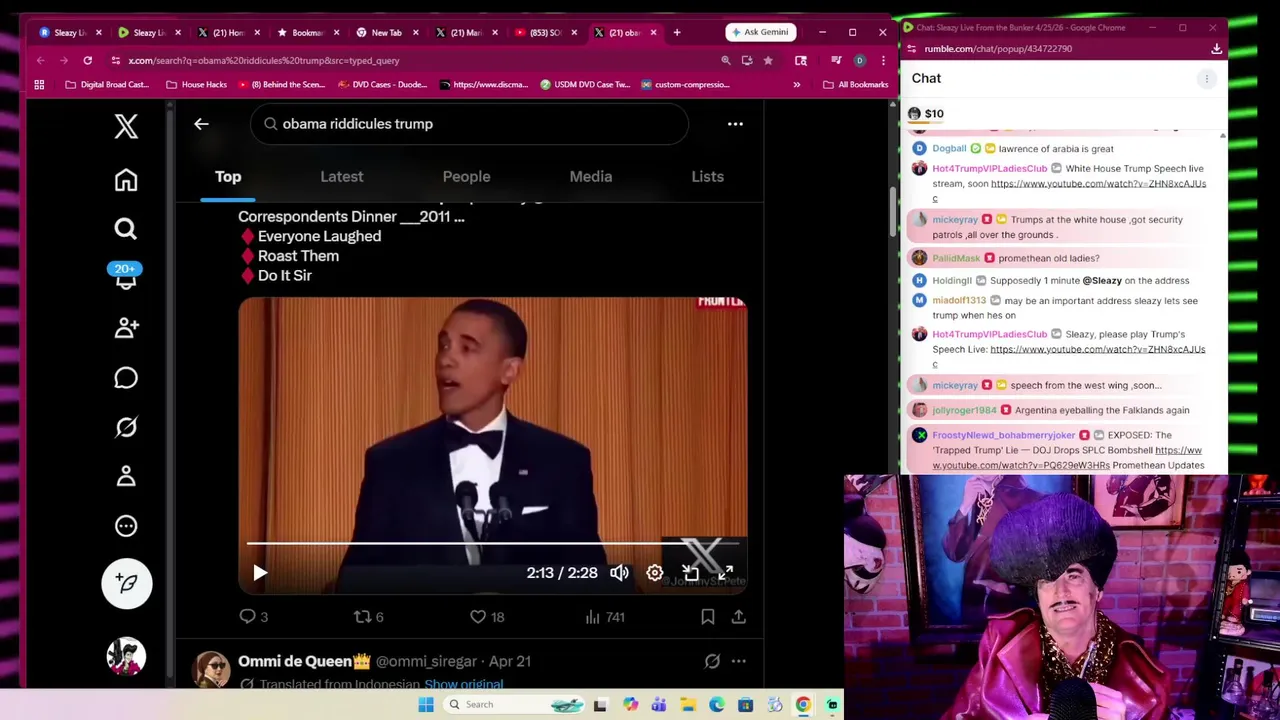The image size is (1280, 720).
Task: Open the More circle icon in sidebar
Action: click(125, 526)
